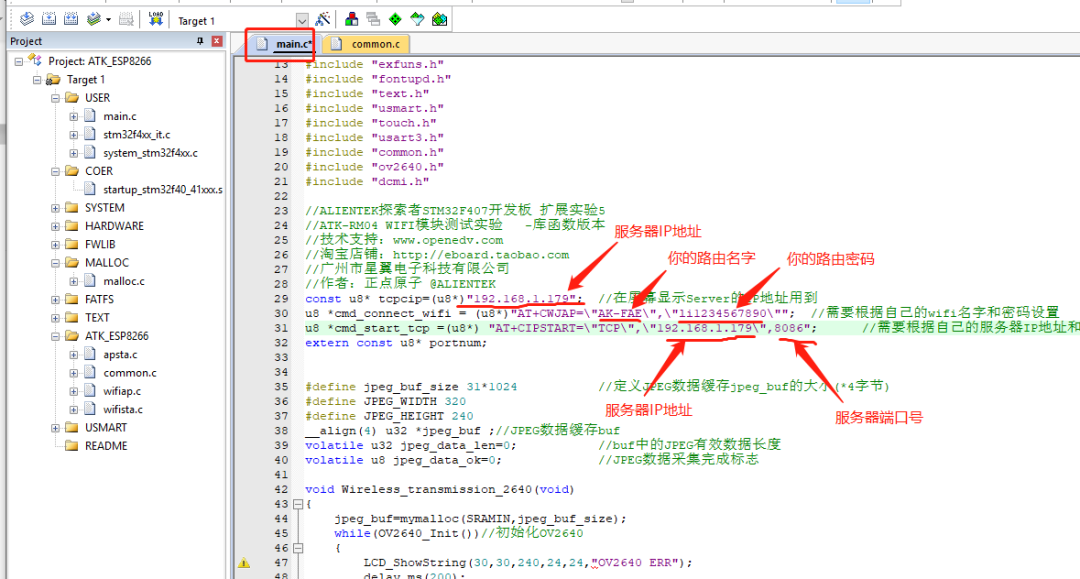Launch the Pack Installer icon
Screen dimensions: 1080x579
coord(439,20)
